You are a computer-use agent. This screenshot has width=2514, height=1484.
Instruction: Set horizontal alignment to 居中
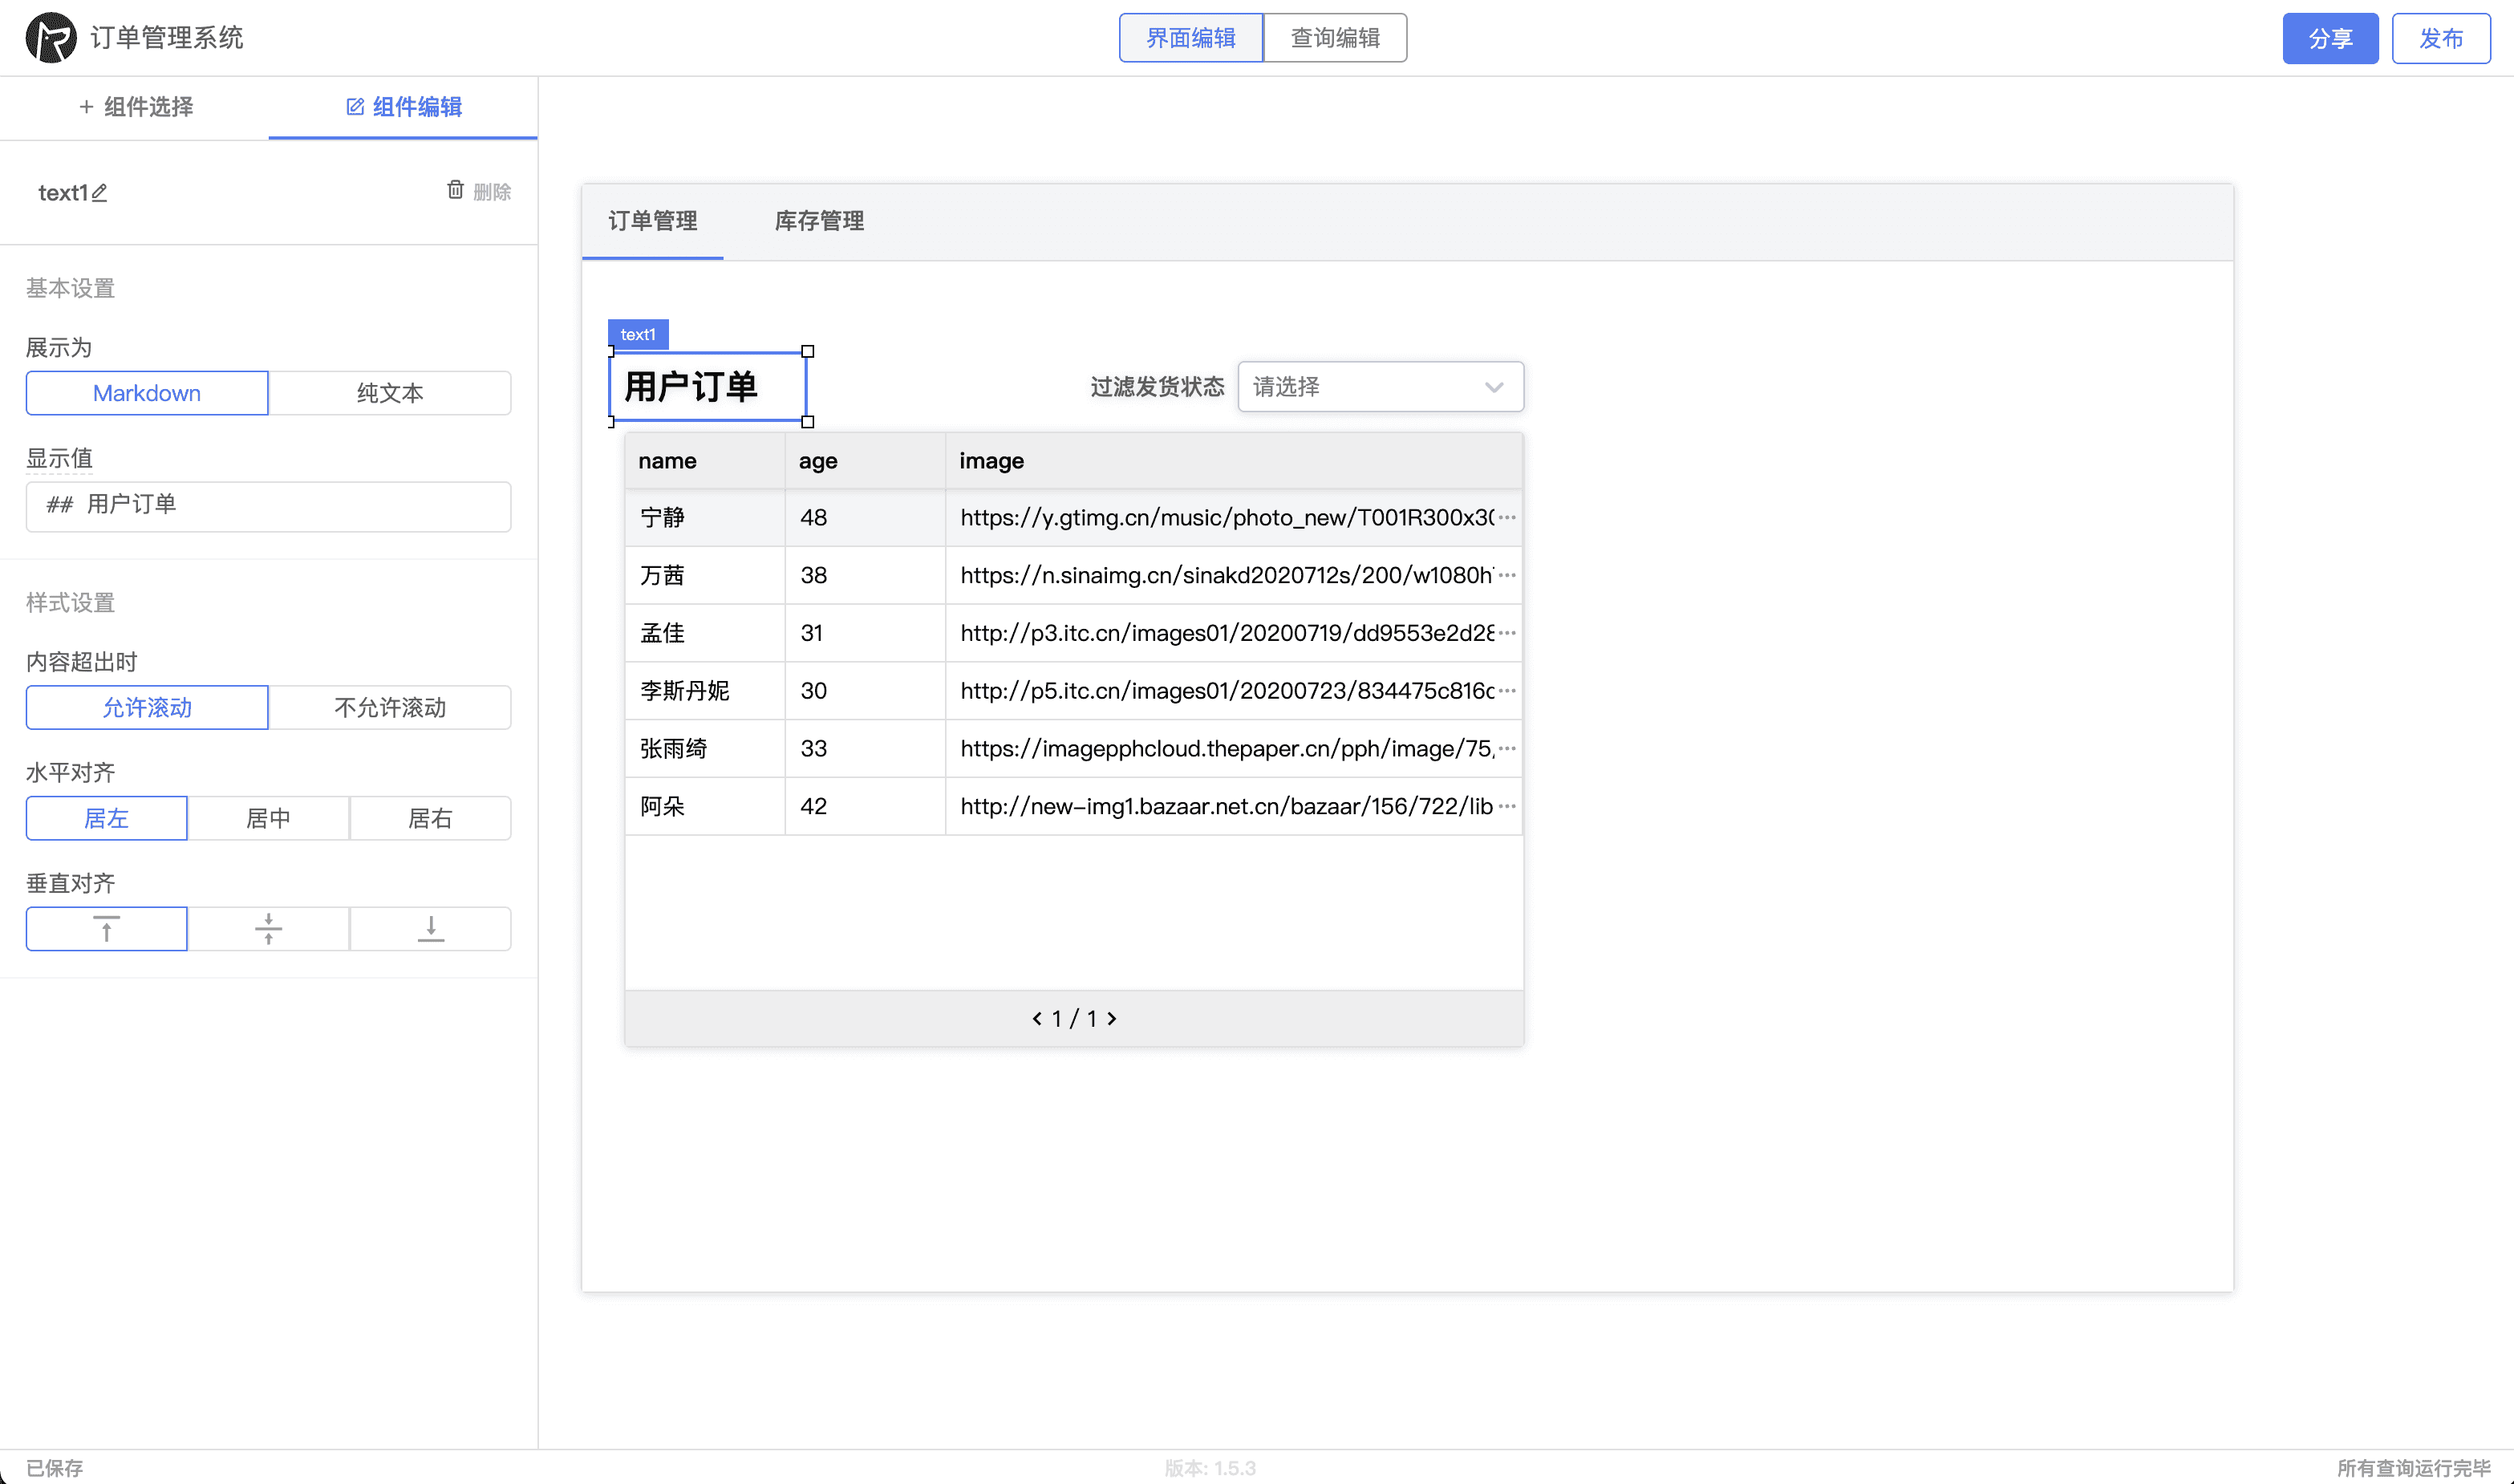(x=269, y=819)
